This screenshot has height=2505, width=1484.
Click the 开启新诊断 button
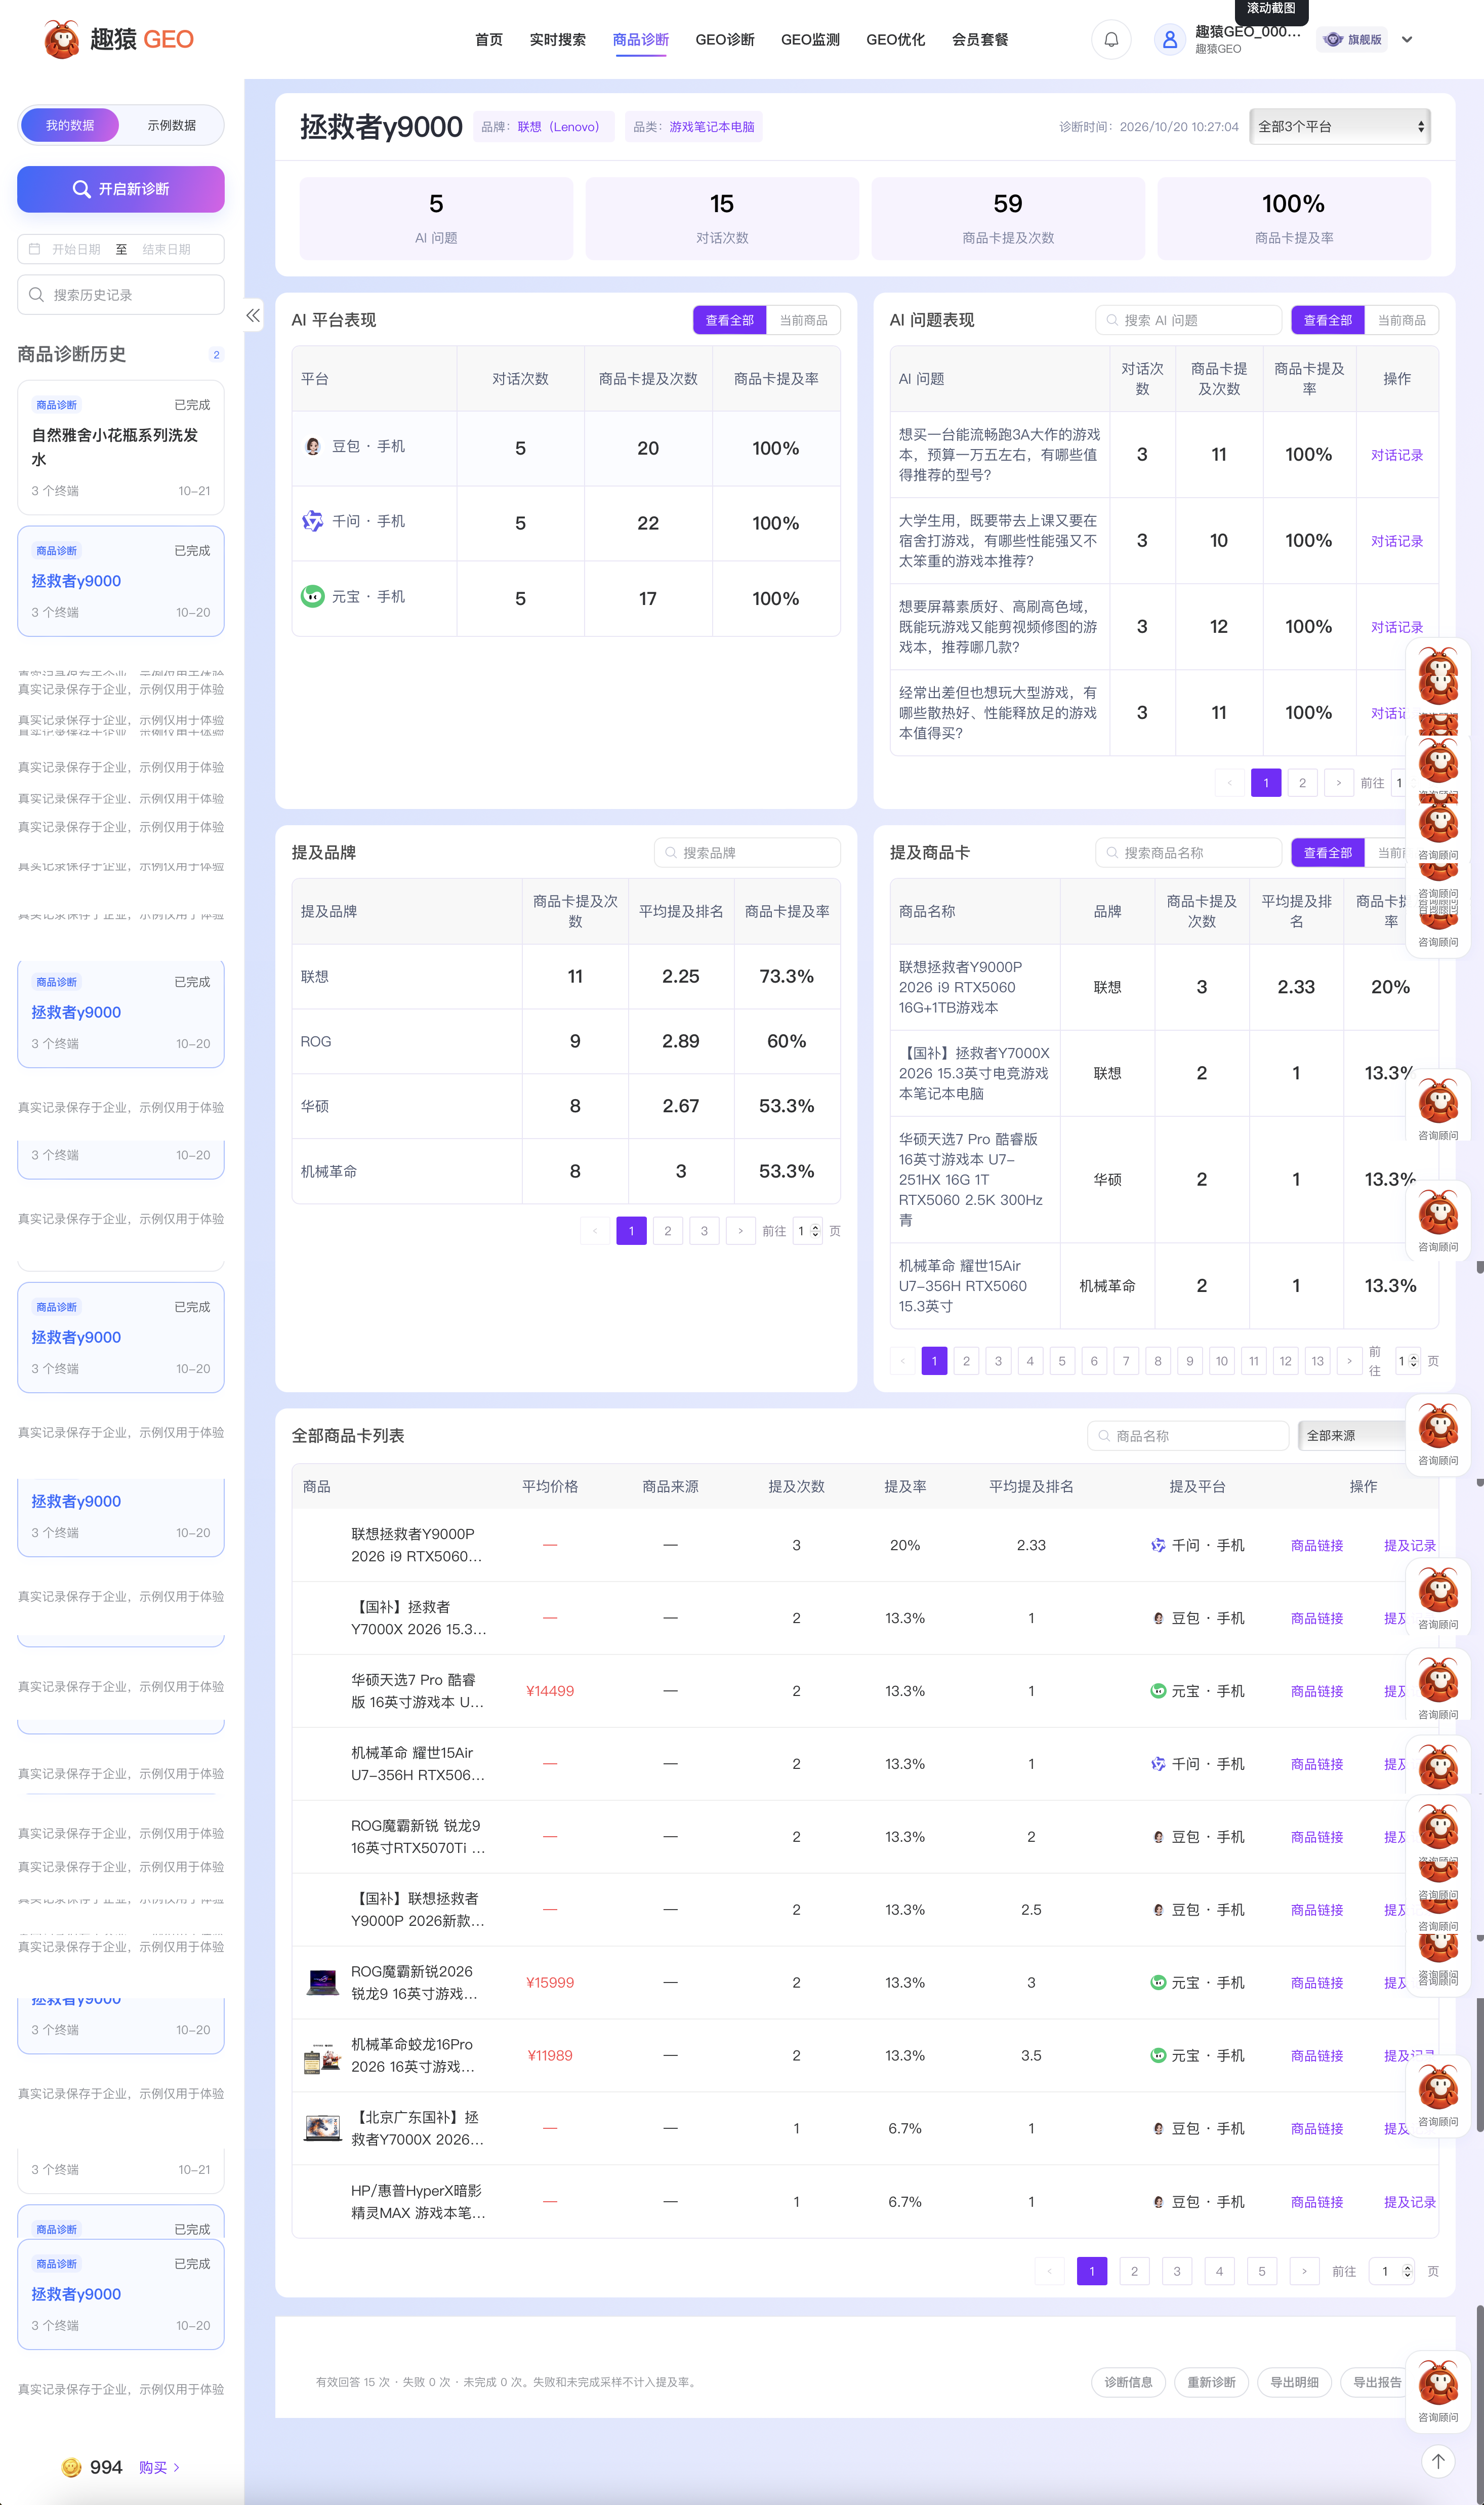121,189
